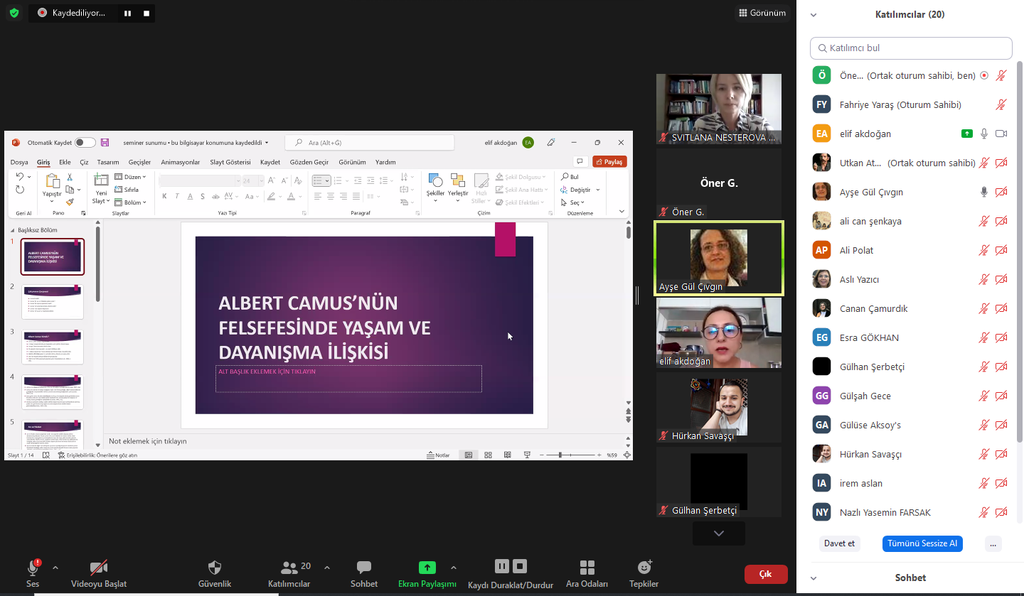This screenshot has height=596, width=1024.
Task: Open the Tepkiler reactions menu
Action: (644, 573)
